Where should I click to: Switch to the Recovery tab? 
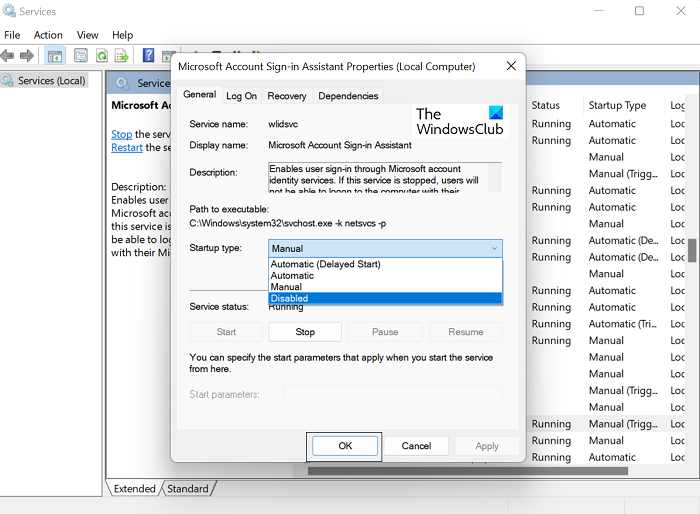[x=287, y=96]
